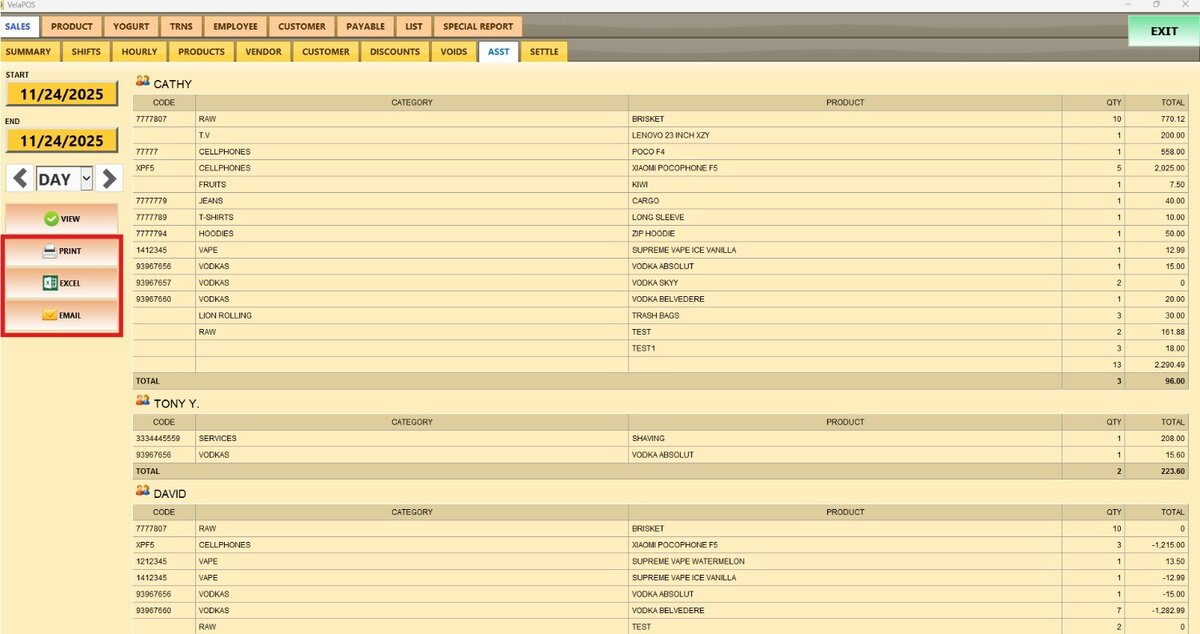
Task: Open the LIST main tab
Action: [x=414, y=27]
